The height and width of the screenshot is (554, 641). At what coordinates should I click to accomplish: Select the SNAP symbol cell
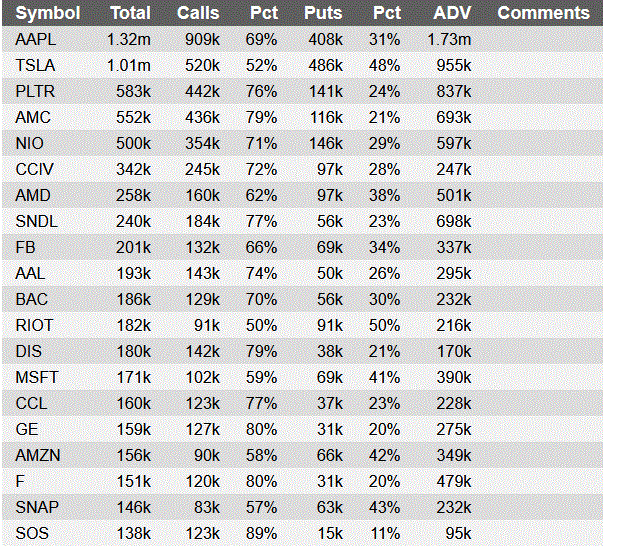click(37, 508)
